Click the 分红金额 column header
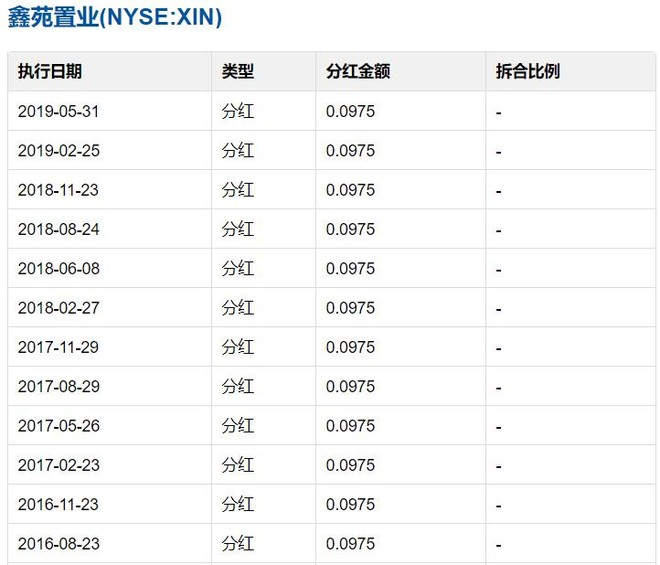Image resolution: width=660 pixels, height=565 pixels. coord(357,72)
